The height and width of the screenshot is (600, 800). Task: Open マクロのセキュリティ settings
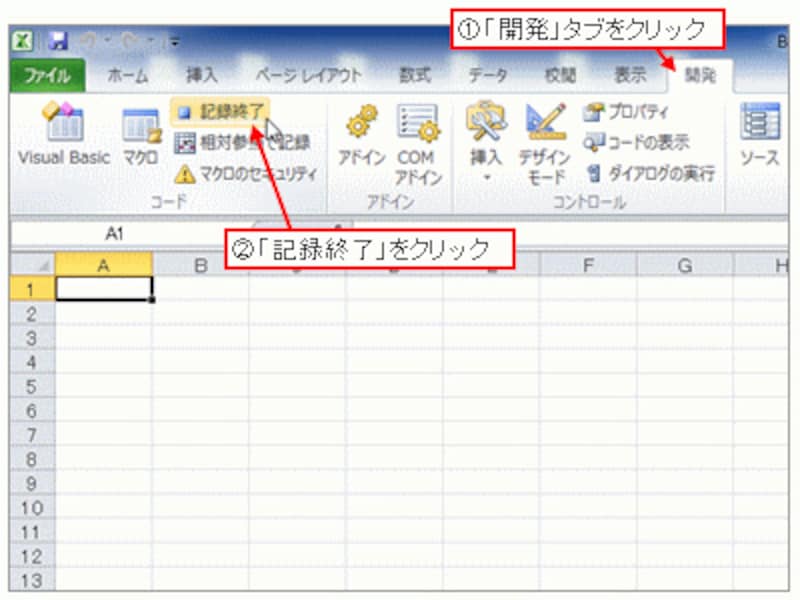point(246,174)
